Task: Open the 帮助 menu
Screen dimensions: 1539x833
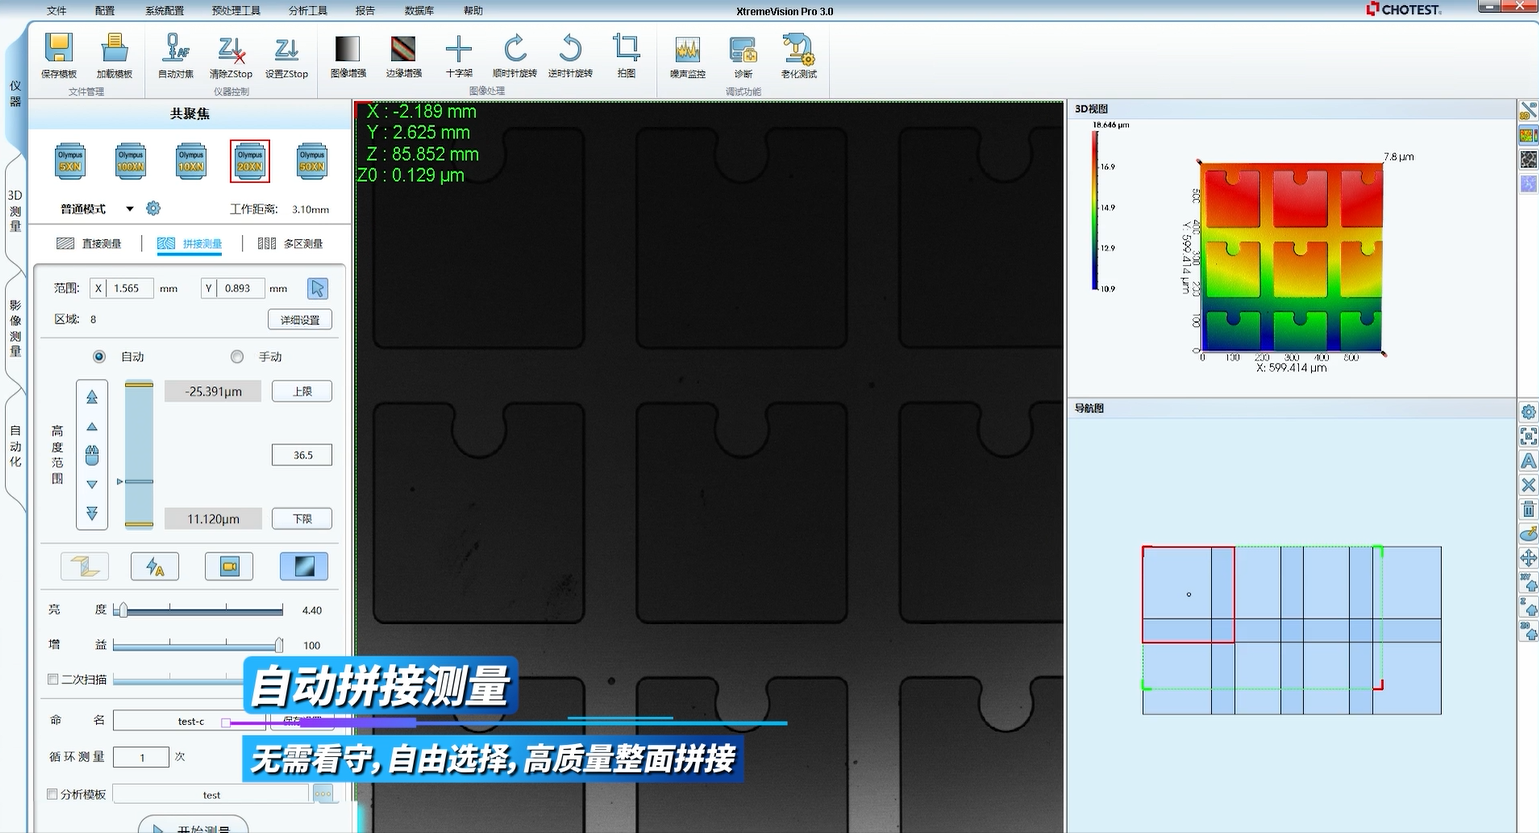Action: point(473,11)
